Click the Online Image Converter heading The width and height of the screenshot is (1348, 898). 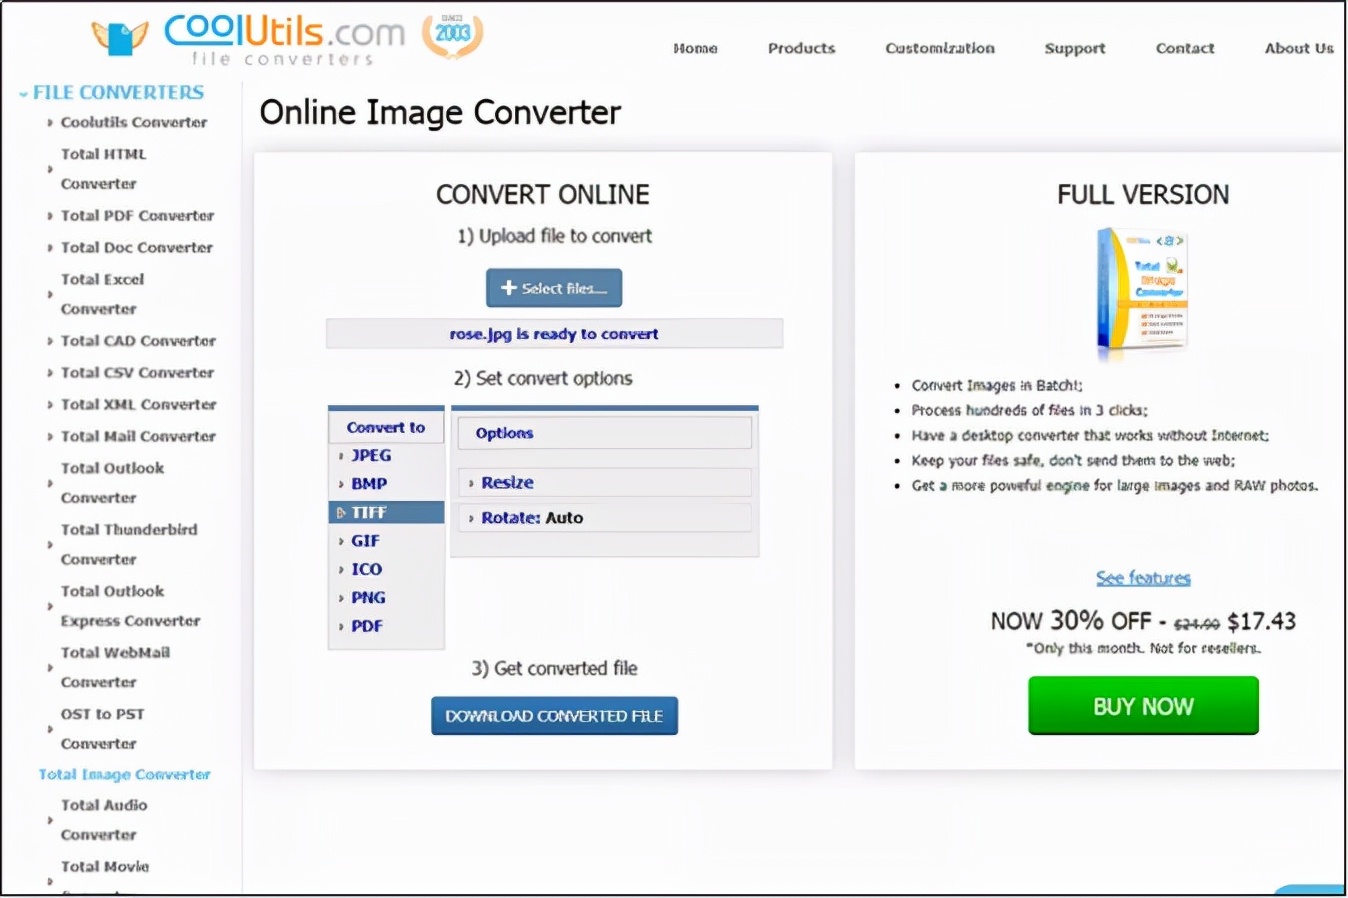tap(440, 113)
